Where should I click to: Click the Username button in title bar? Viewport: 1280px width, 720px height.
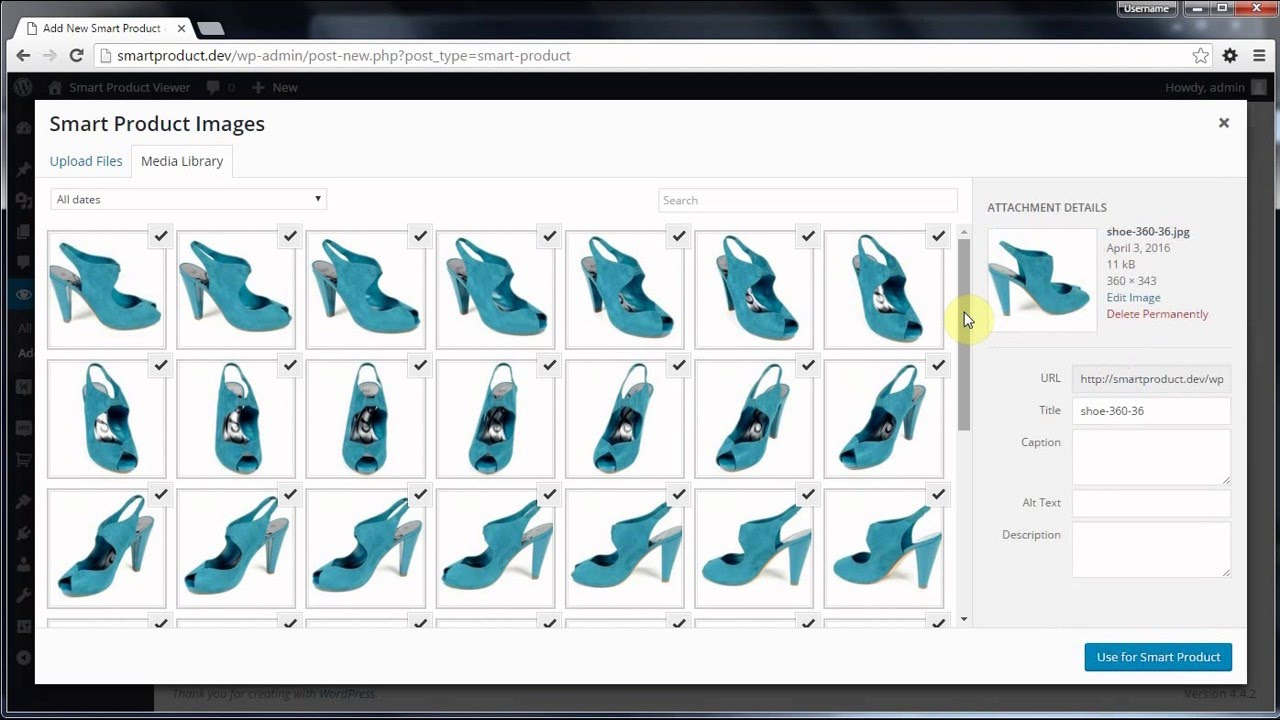[x=1146, y=8]
